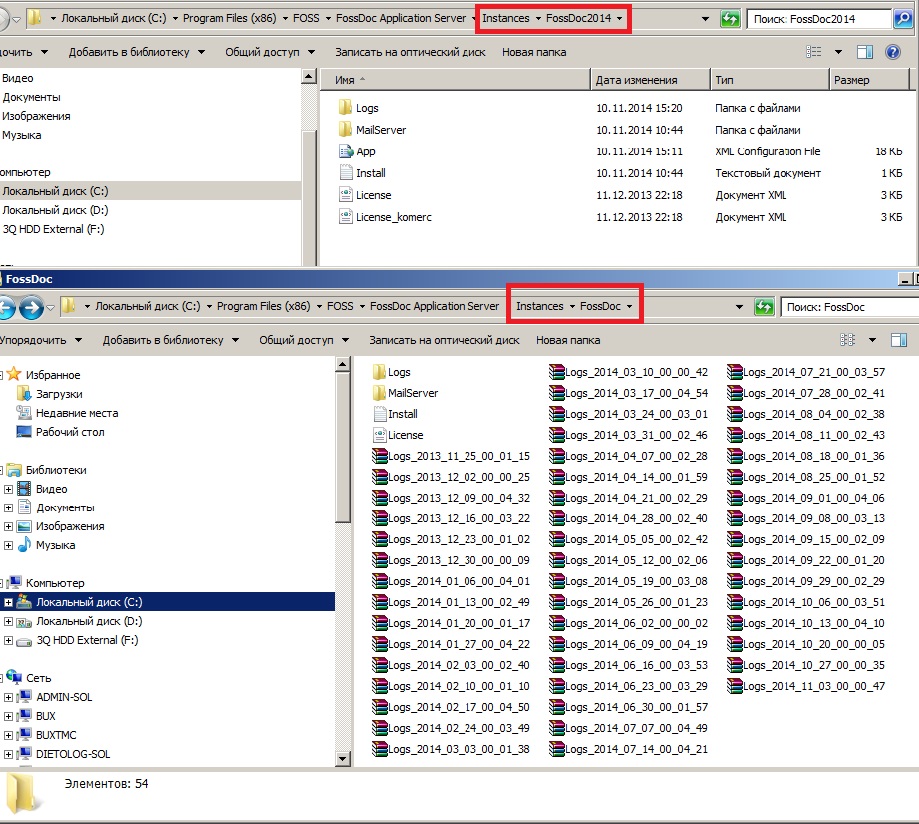
Task: Select the Logs_2014_11_03_00_00_47 archive icon
Action: pyautogui.click(x=735, y=686)
